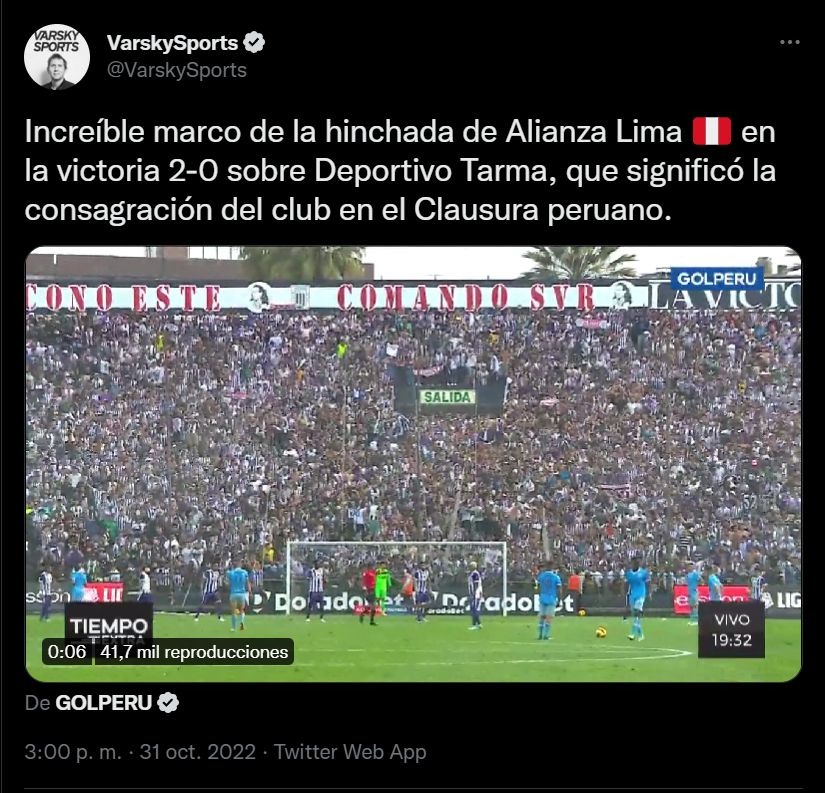This screenshot has height=793, width=825.
Task: Open the GOLPERU video source link
Action: point(104,702)
